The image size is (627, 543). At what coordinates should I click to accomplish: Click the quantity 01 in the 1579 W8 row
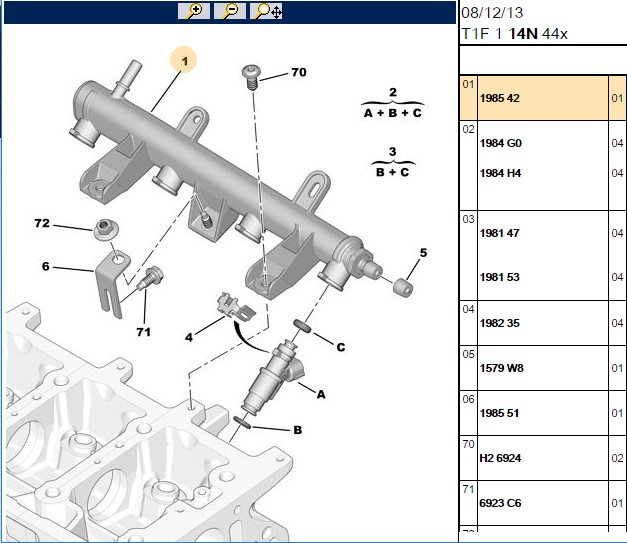click(x=617, y=368)
